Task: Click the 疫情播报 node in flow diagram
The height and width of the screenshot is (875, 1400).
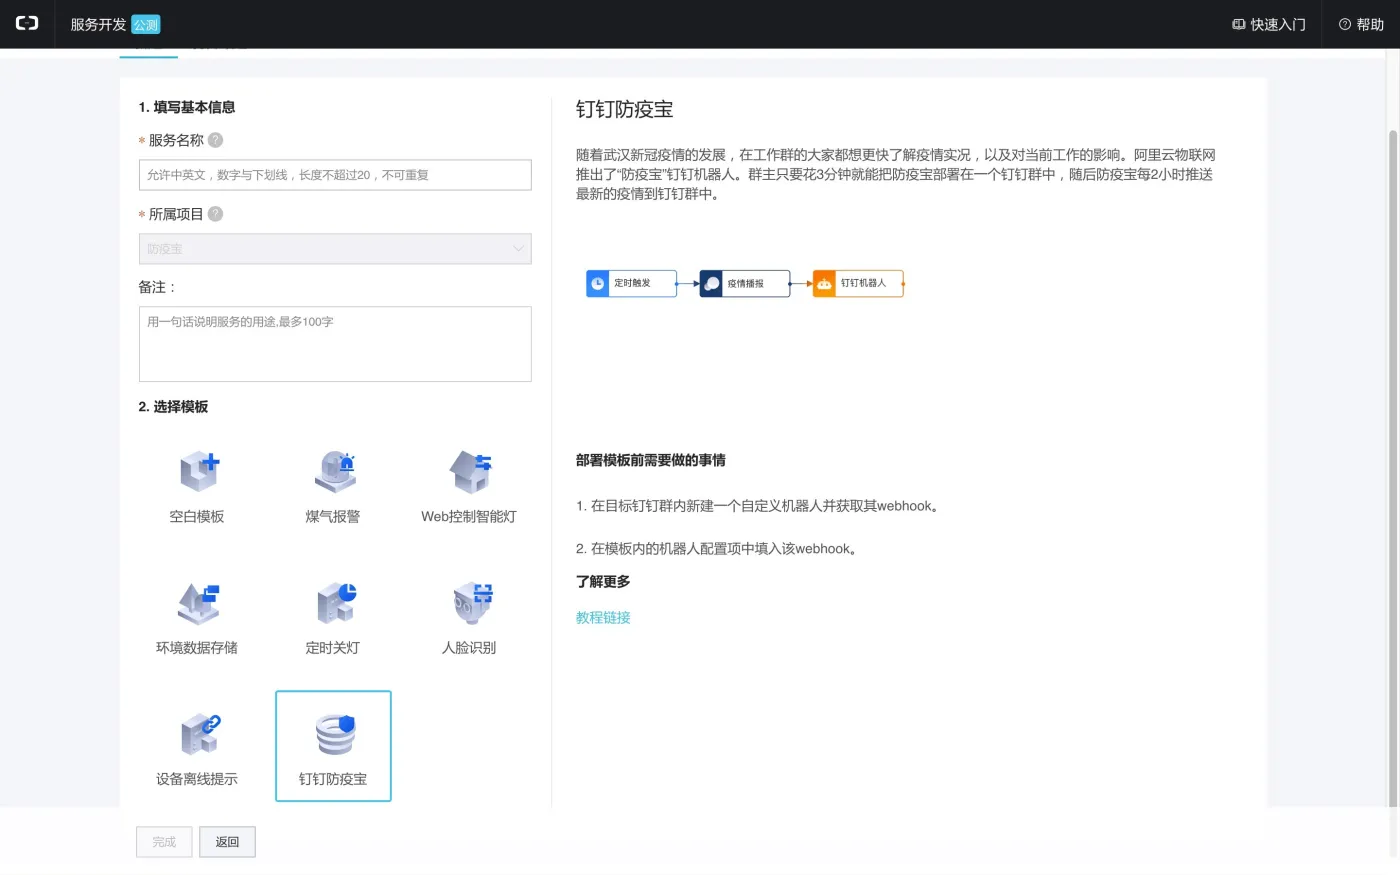Action: (745, 284)
